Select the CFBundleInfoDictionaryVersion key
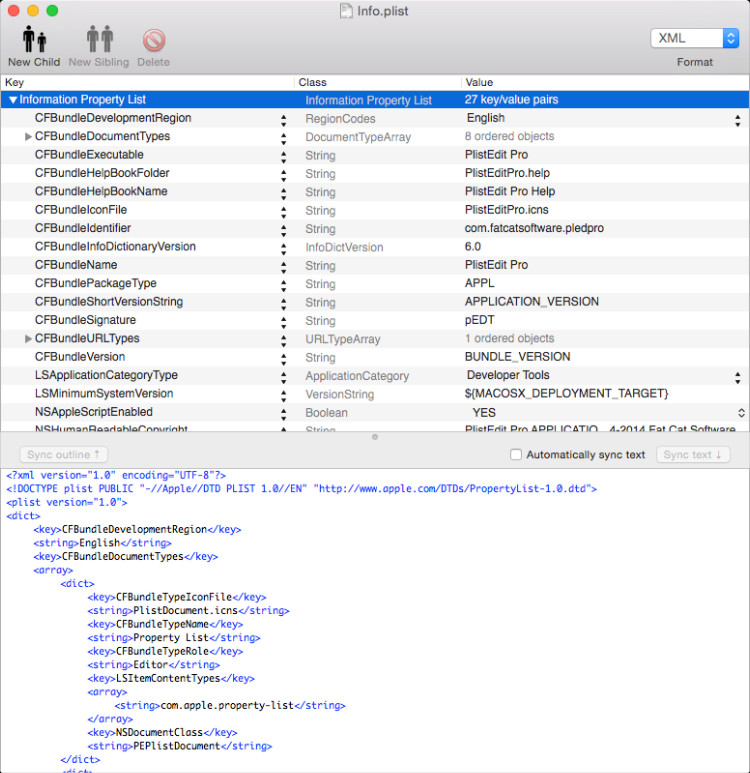 [115, 246]
